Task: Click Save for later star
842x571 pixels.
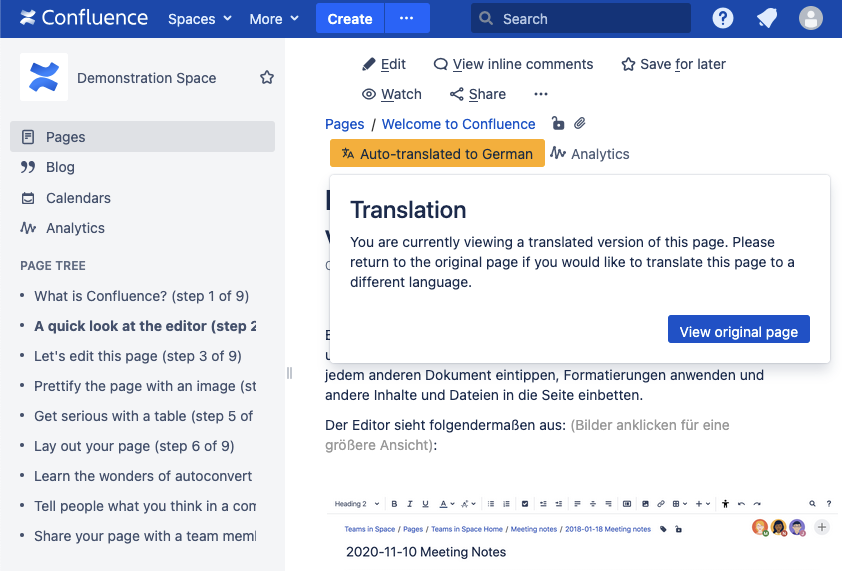Action: [x=673, y=64]
